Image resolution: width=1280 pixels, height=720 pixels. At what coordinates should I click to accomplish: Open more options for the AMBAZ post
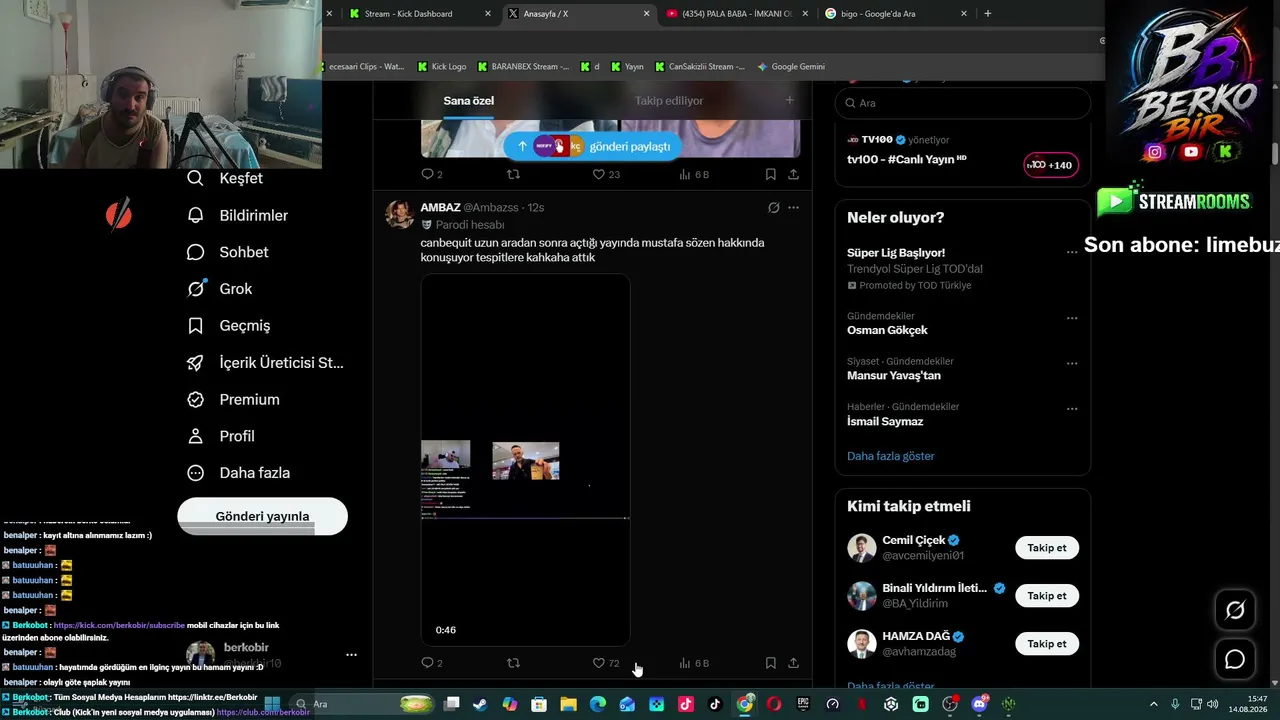click(793, 208)
